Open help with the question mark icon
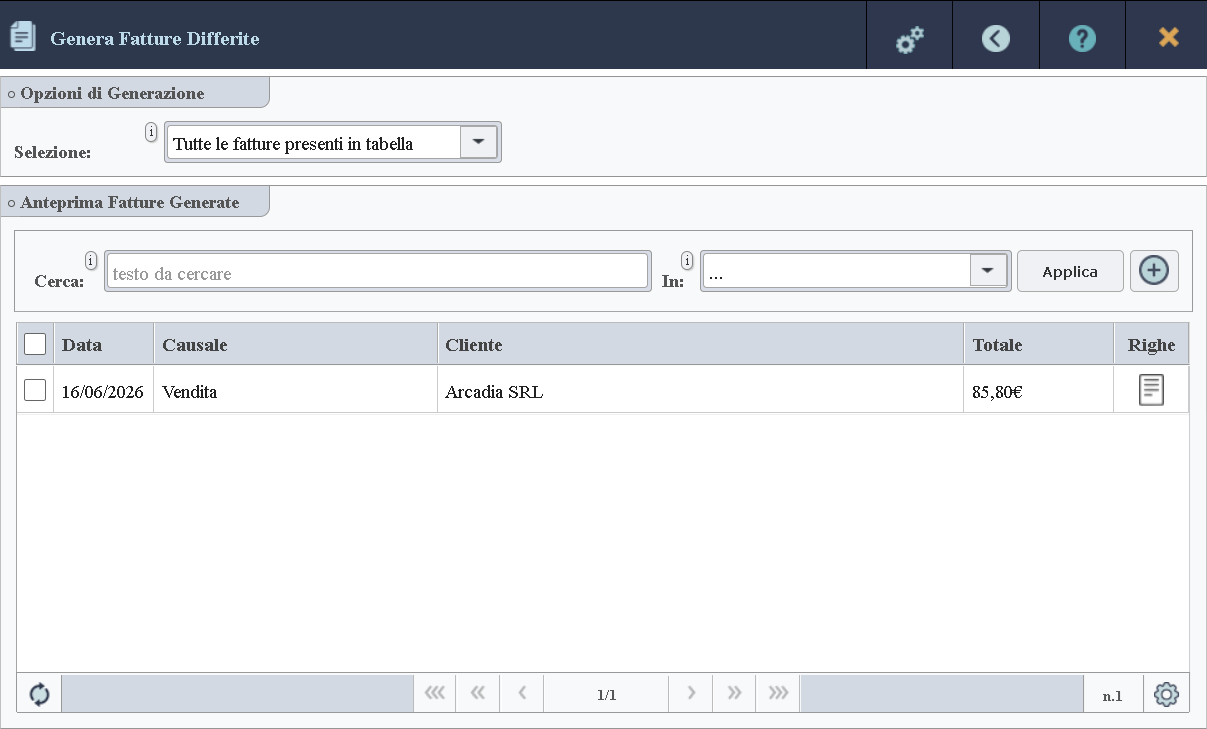 point(1082,38)
